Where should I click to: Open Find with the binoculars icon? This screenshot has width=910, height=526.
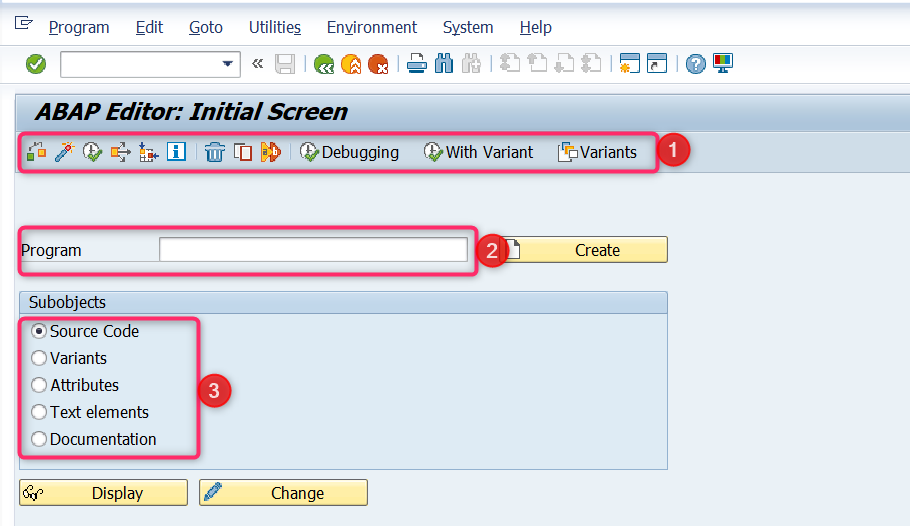tap(444, 64)
